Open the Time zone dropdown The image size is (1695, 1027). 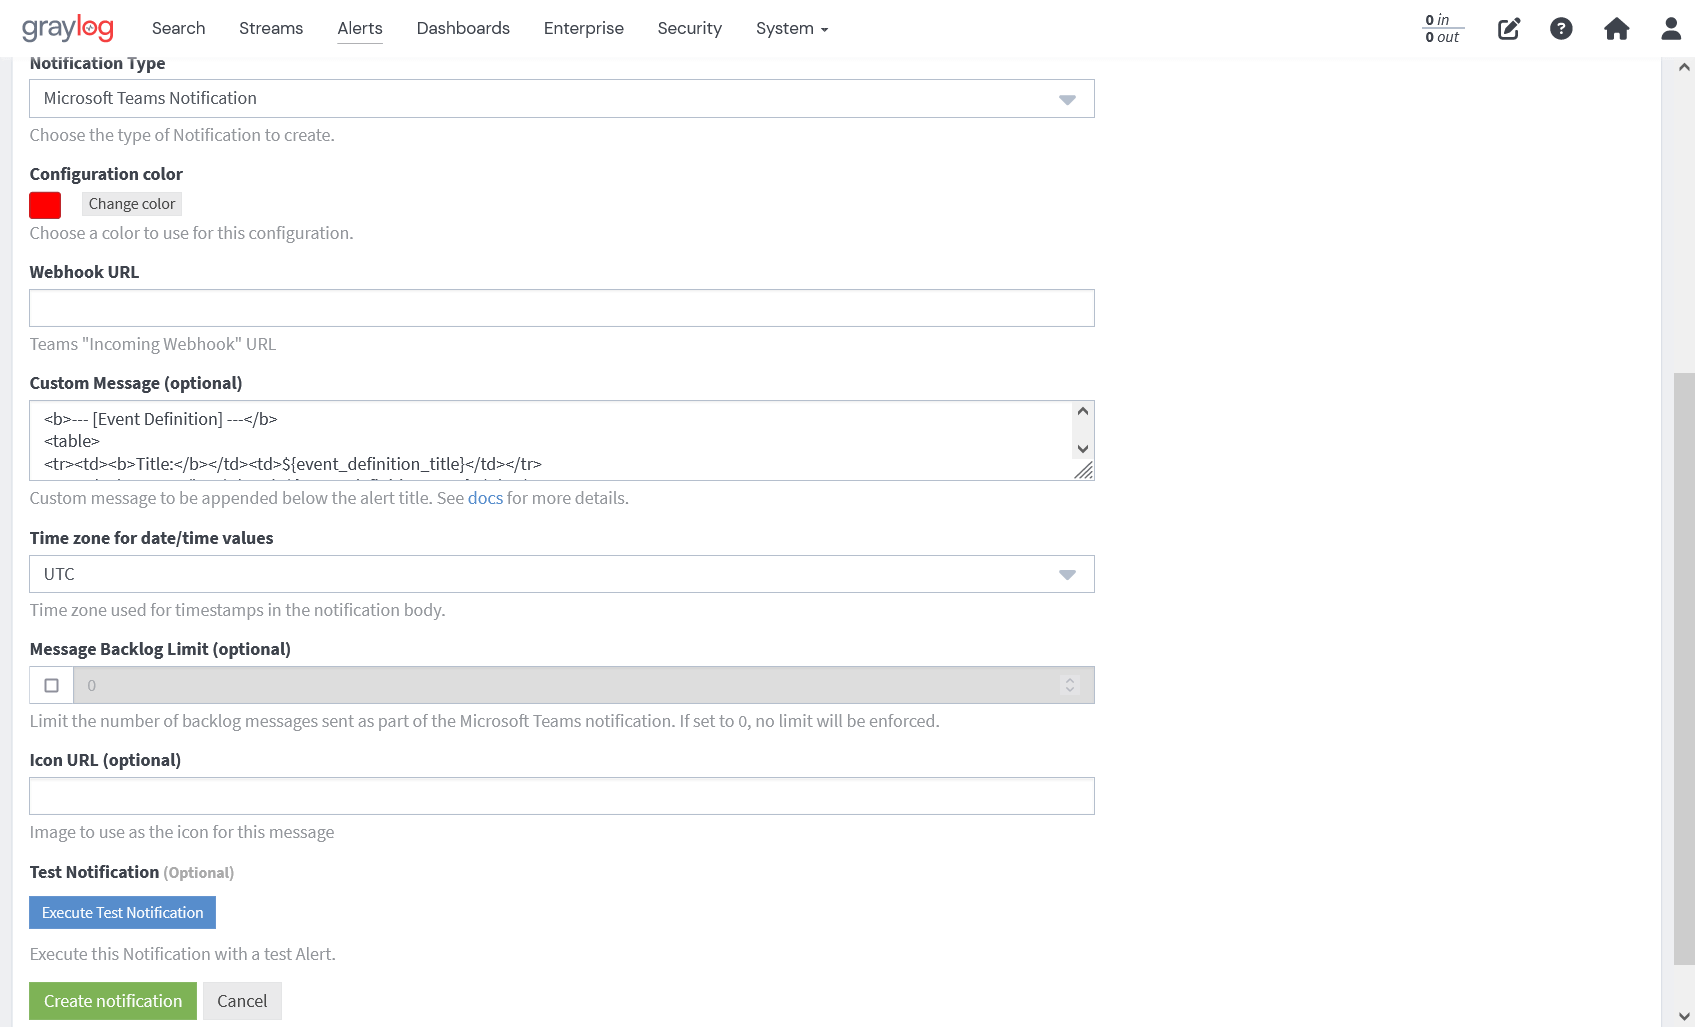pyautogui.click(x=562, y=574)
